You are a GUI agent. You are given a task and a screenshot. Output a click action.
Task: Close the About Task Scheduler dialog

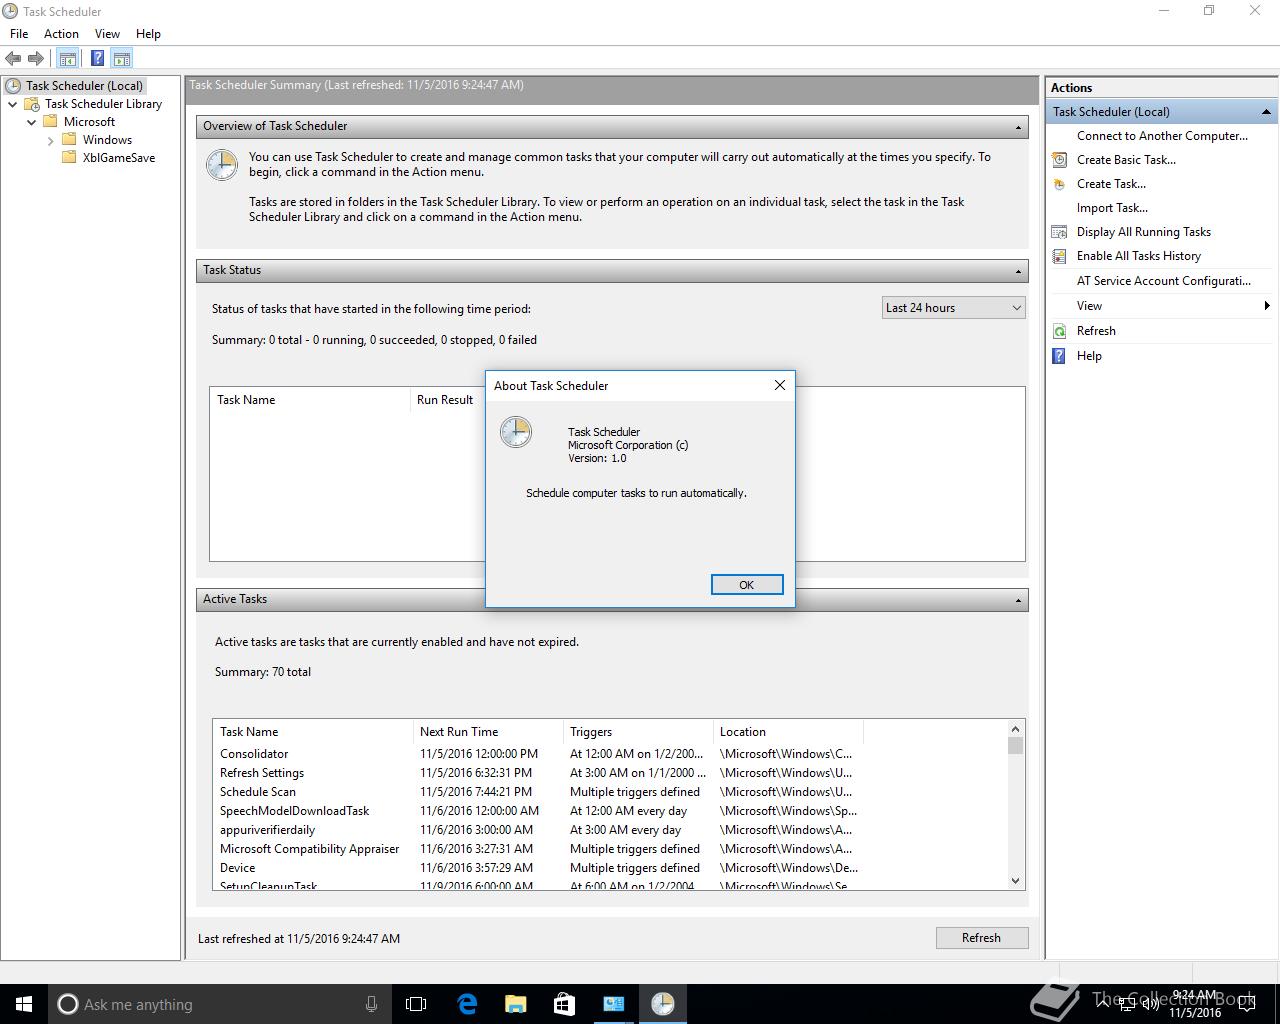(780, 385)
